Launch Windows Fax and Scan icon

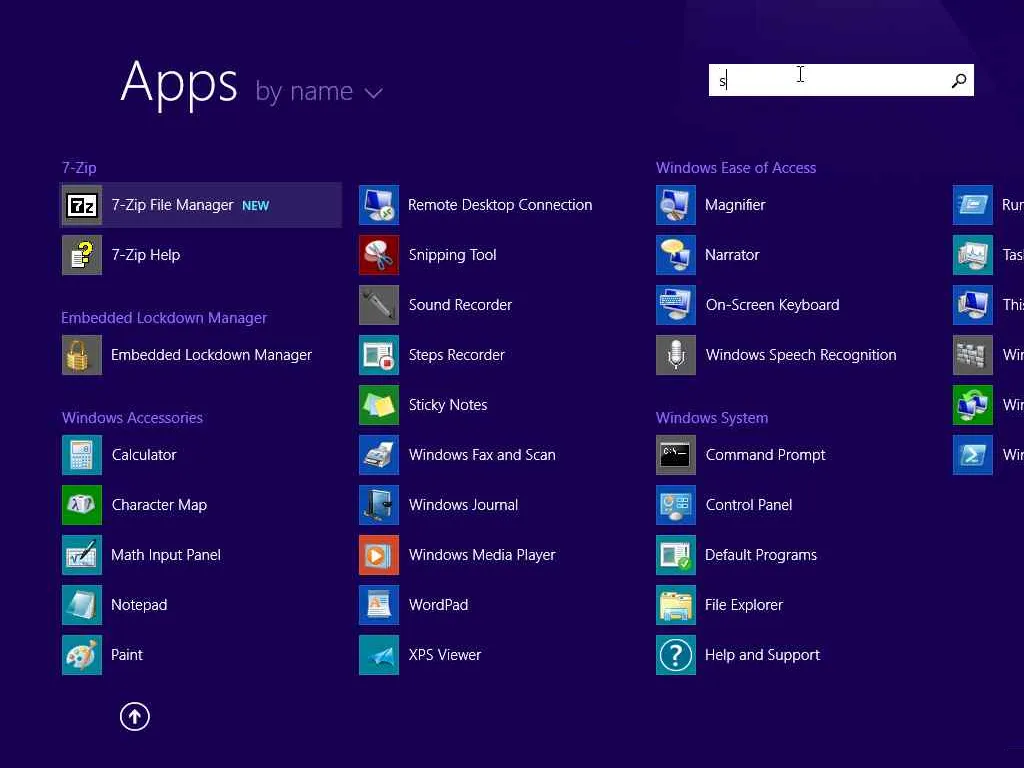click(x=379, y=455)
